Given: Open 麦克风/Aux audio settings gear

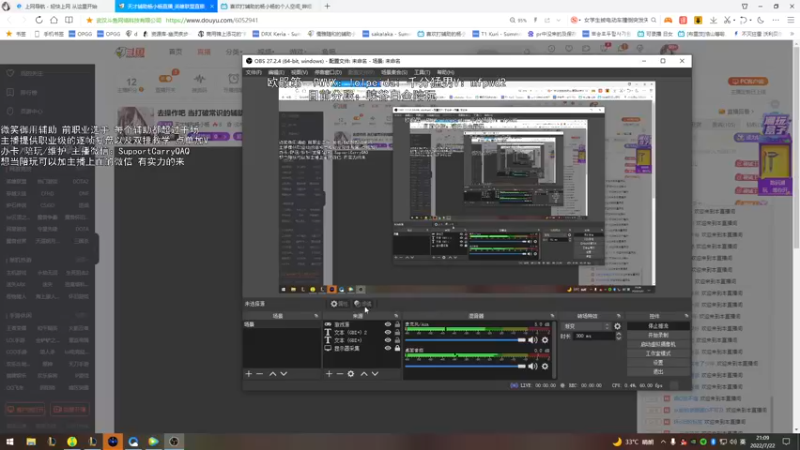Looking at the screenshot, I should (545, 340).
